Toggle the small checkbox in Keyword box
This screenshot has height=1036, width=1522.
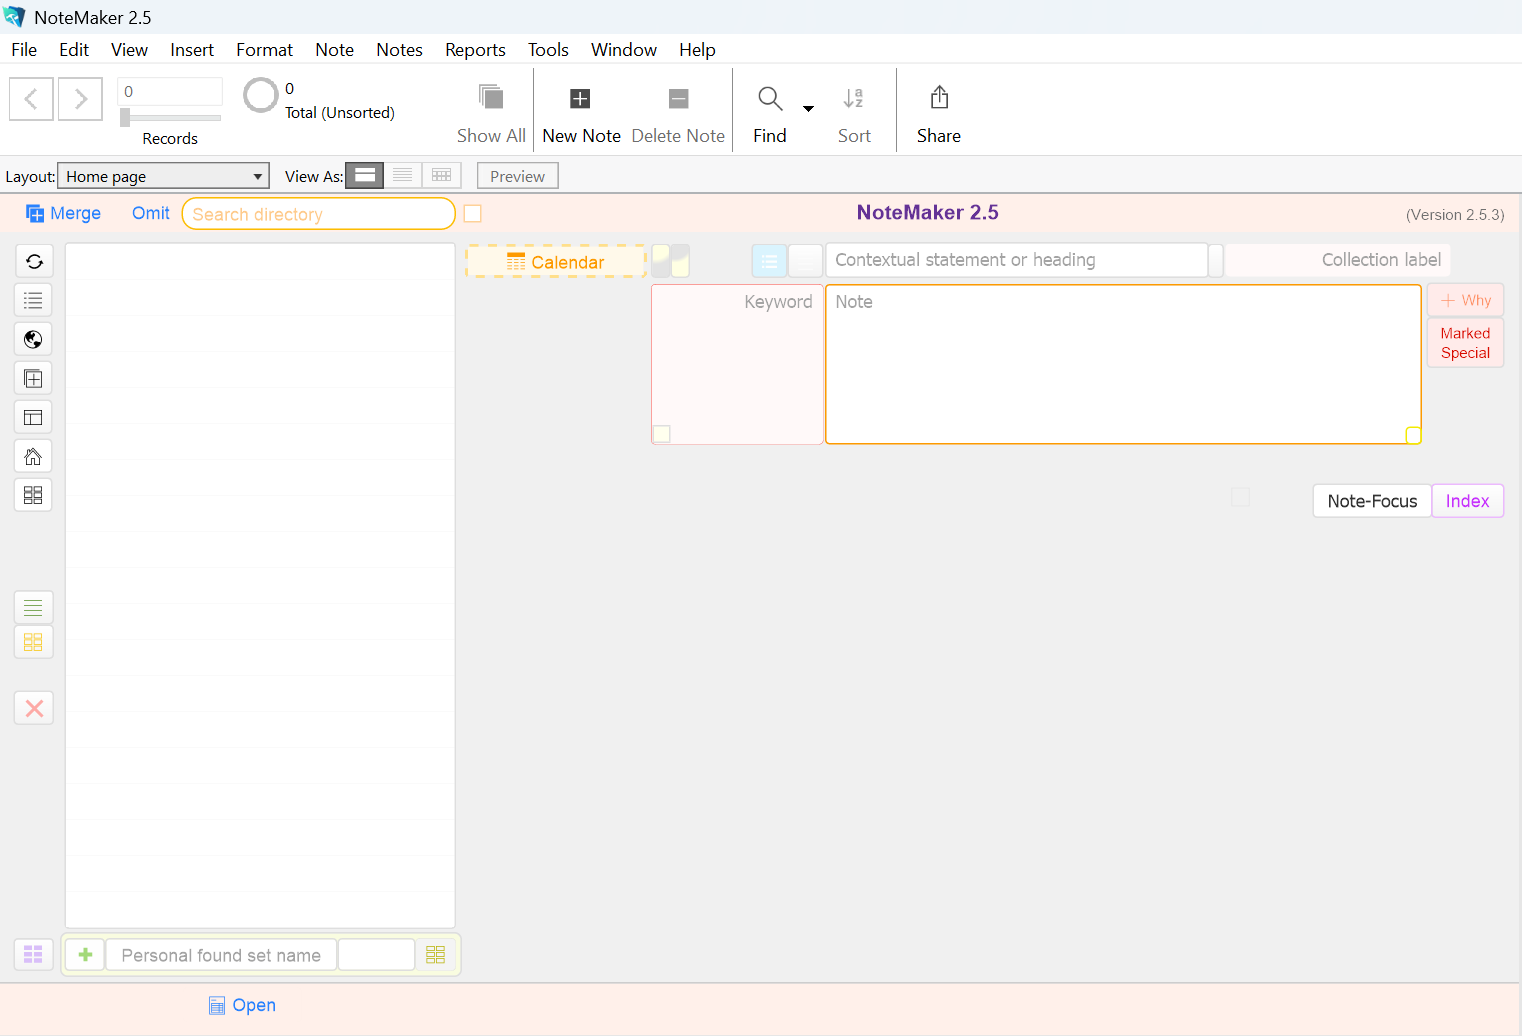coord(662,434)
